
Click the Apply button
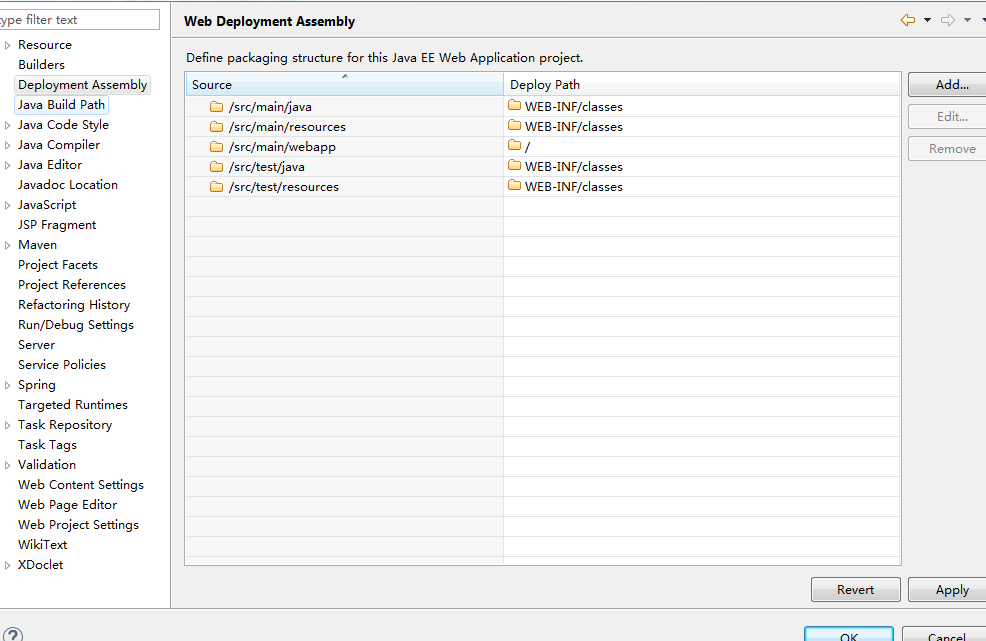click(951, 590)
